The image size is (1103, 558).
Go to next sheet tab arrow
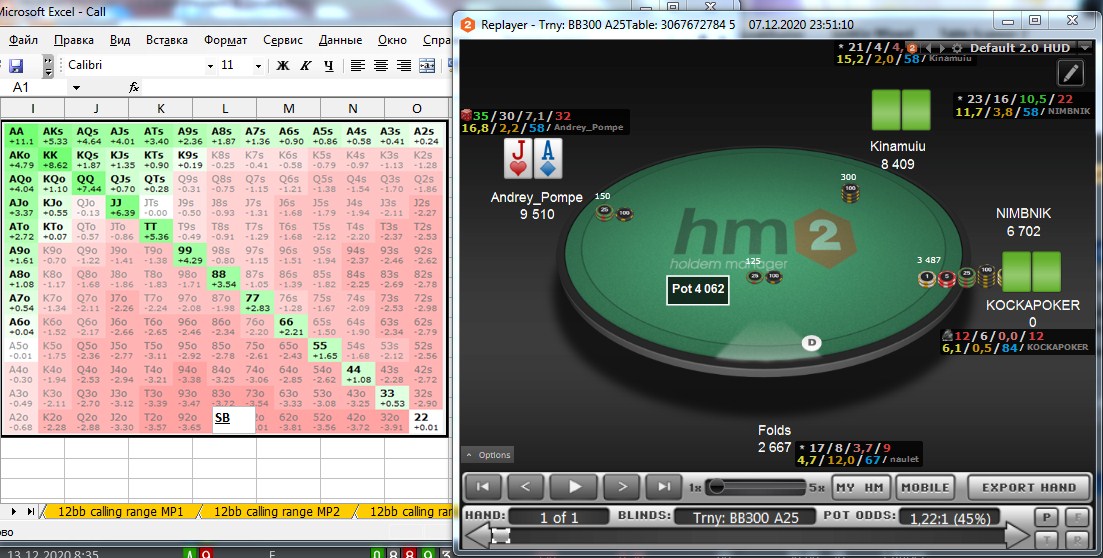pos(13,512)
